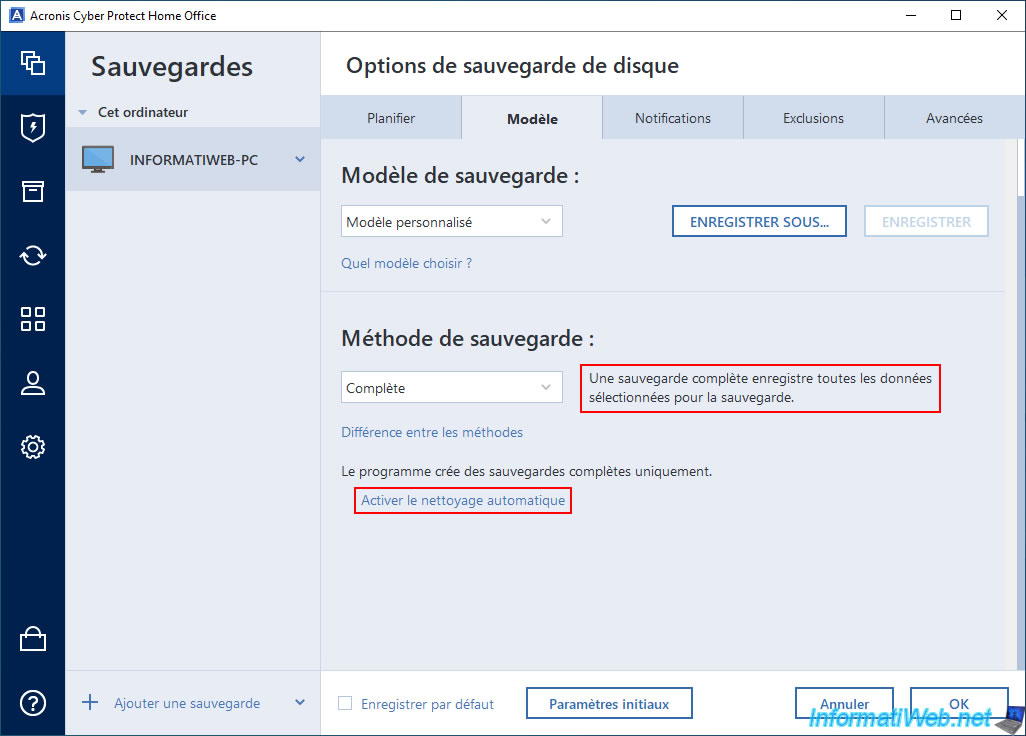Image resolution: width=1026 pixels, height=736 pixels.
Task: Open the store shopping bag icon
Action: click(x=33, y=639)
